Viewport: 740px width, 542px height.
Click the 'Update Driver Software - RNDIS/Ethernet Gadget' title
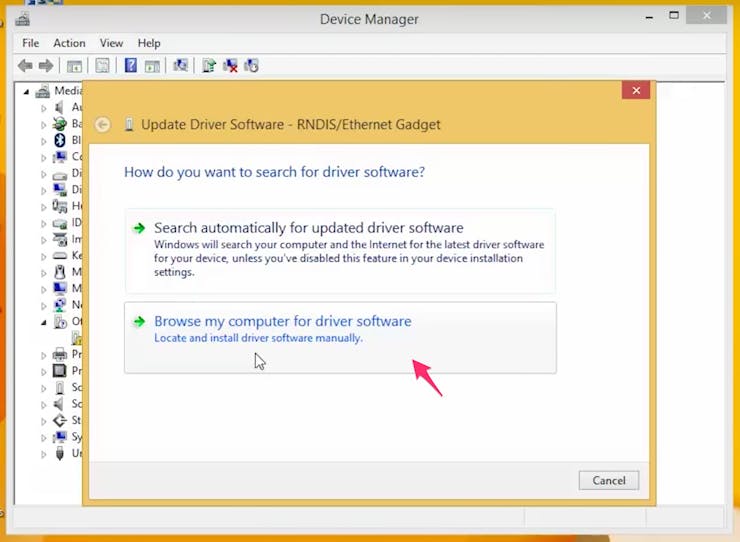tap(291, 124)
